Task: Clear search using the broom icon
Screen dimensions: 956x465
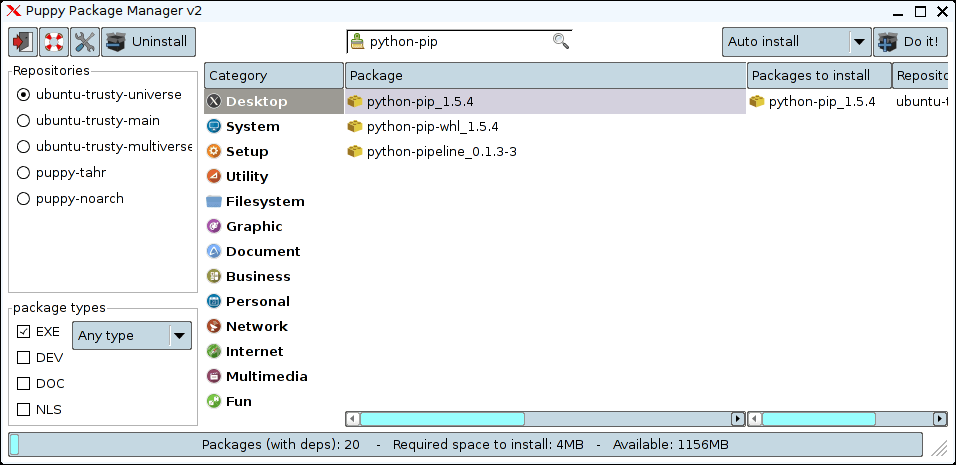Action: [x=358, y=42]
